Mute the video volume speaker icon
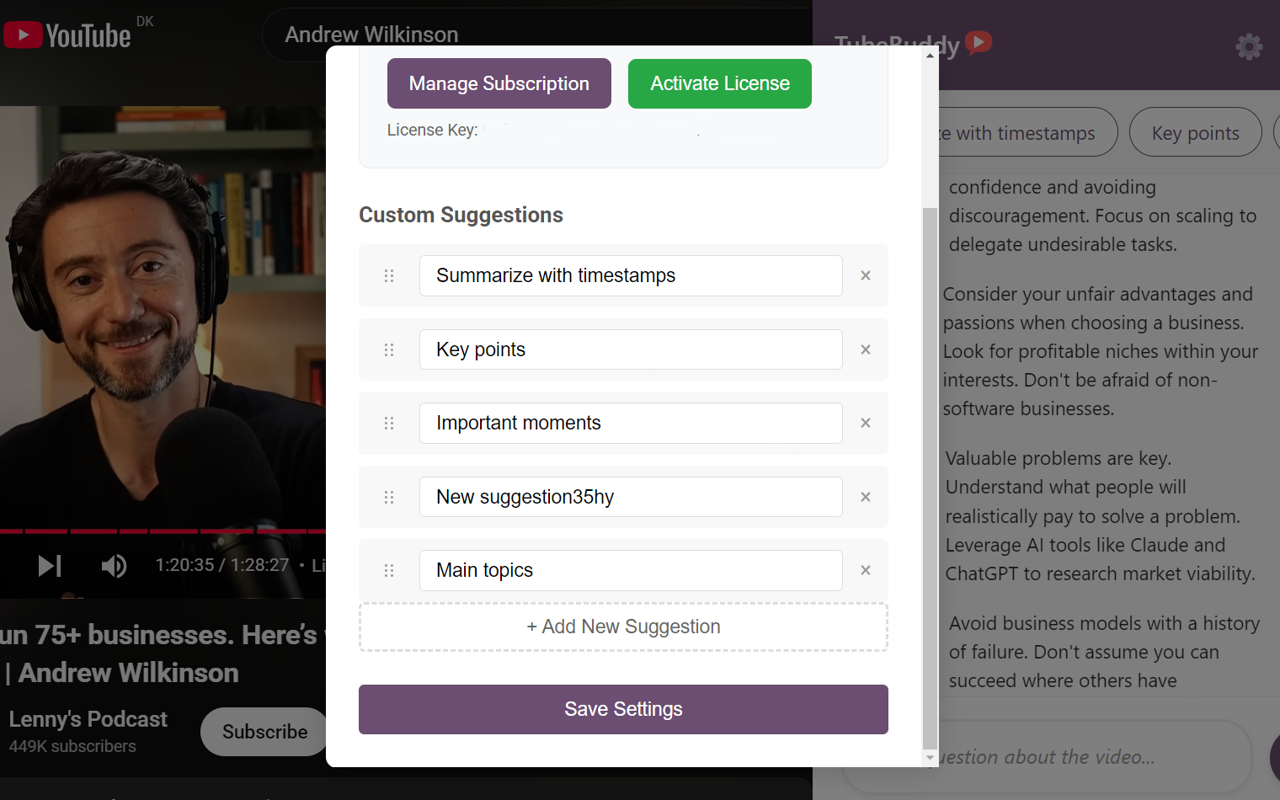1280x800 pixels. (x=114, y=566)
